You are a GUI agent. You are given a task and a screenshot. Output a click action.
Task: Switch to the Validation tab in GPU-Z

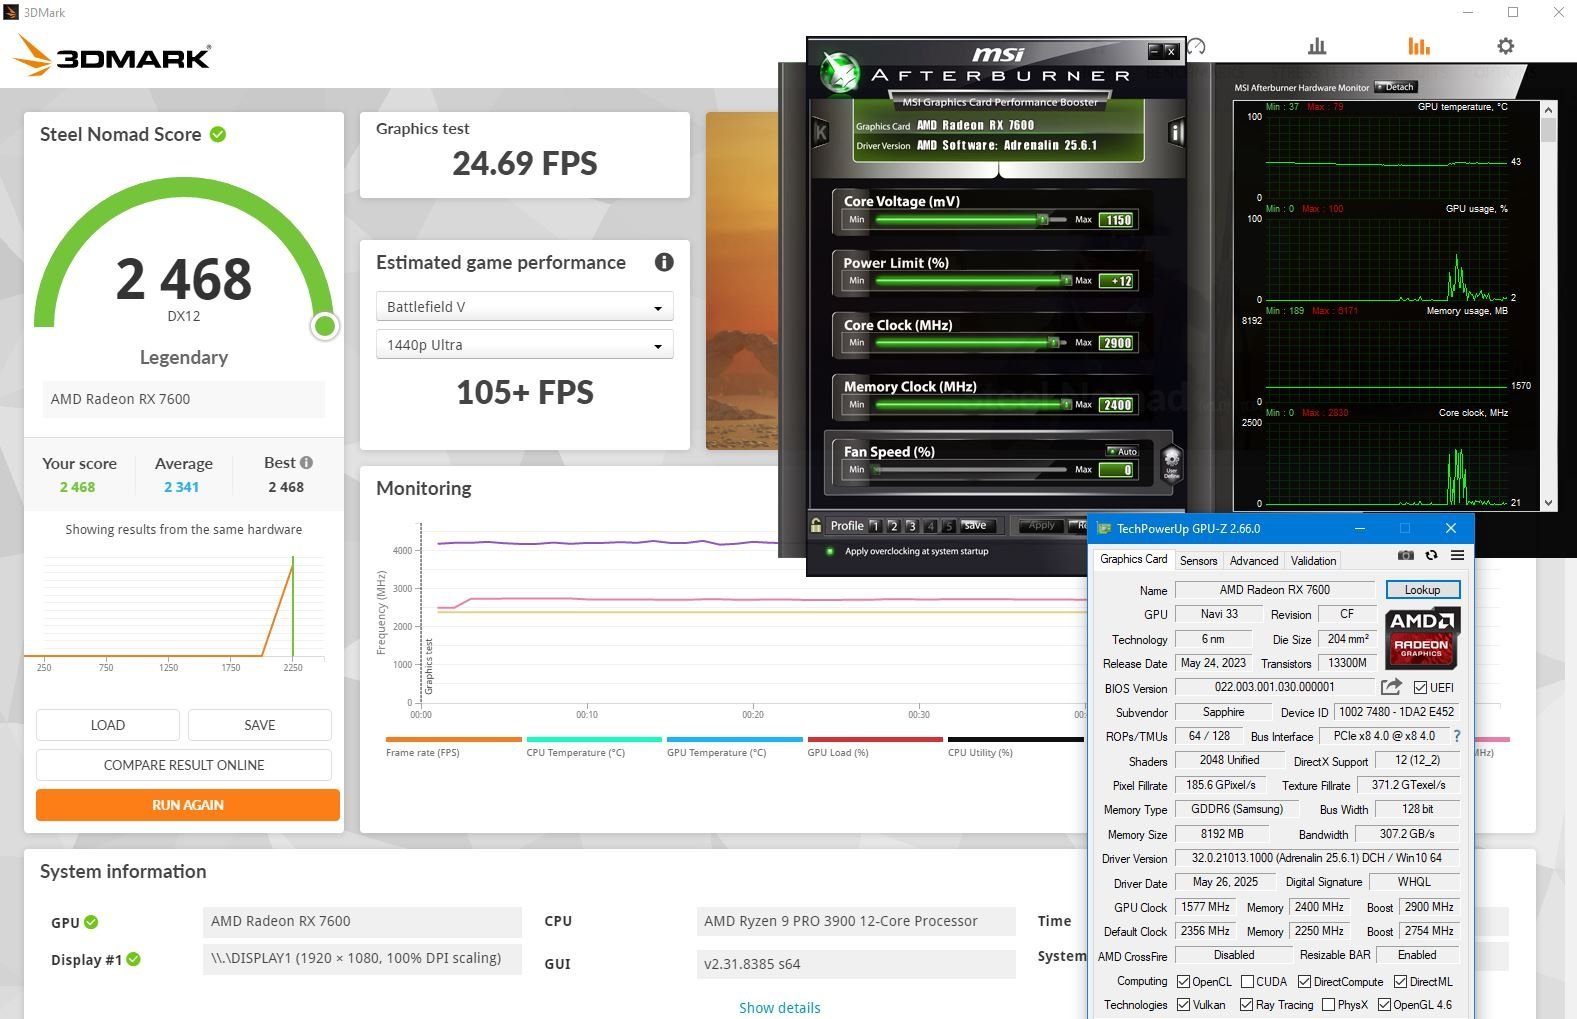(1313, 561)
